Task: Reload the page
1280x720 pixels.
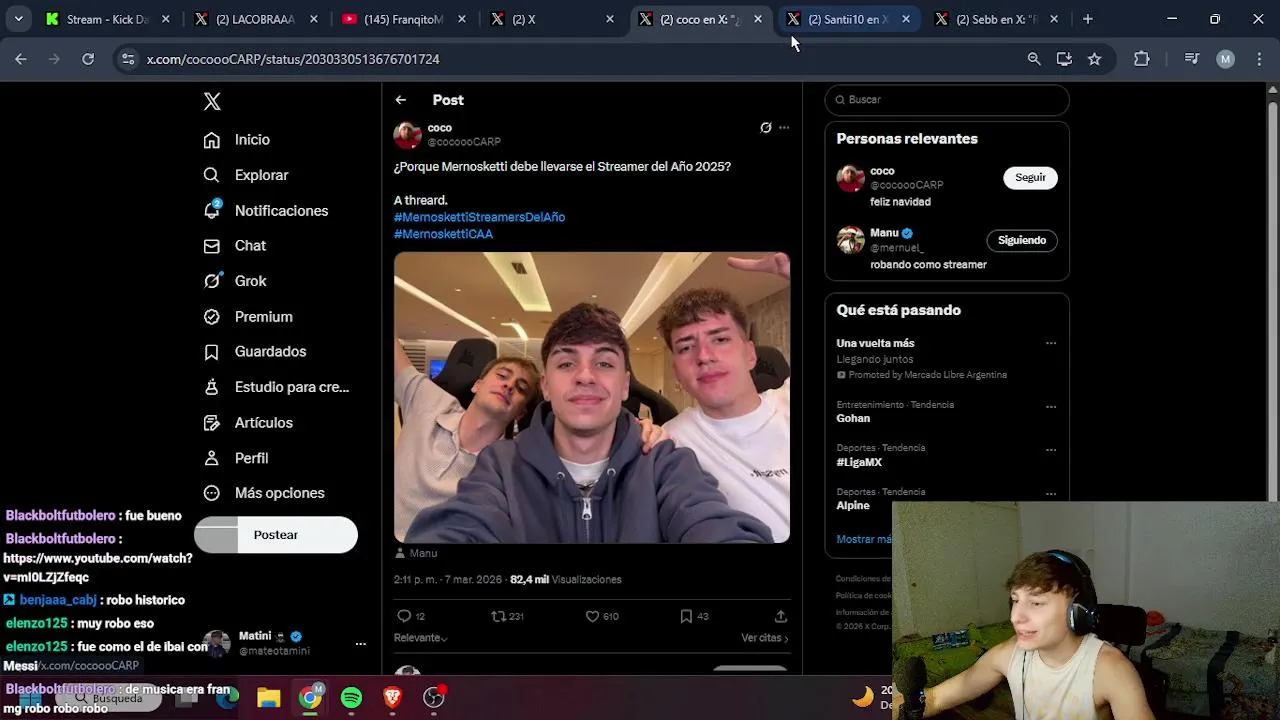Action: 88,59
